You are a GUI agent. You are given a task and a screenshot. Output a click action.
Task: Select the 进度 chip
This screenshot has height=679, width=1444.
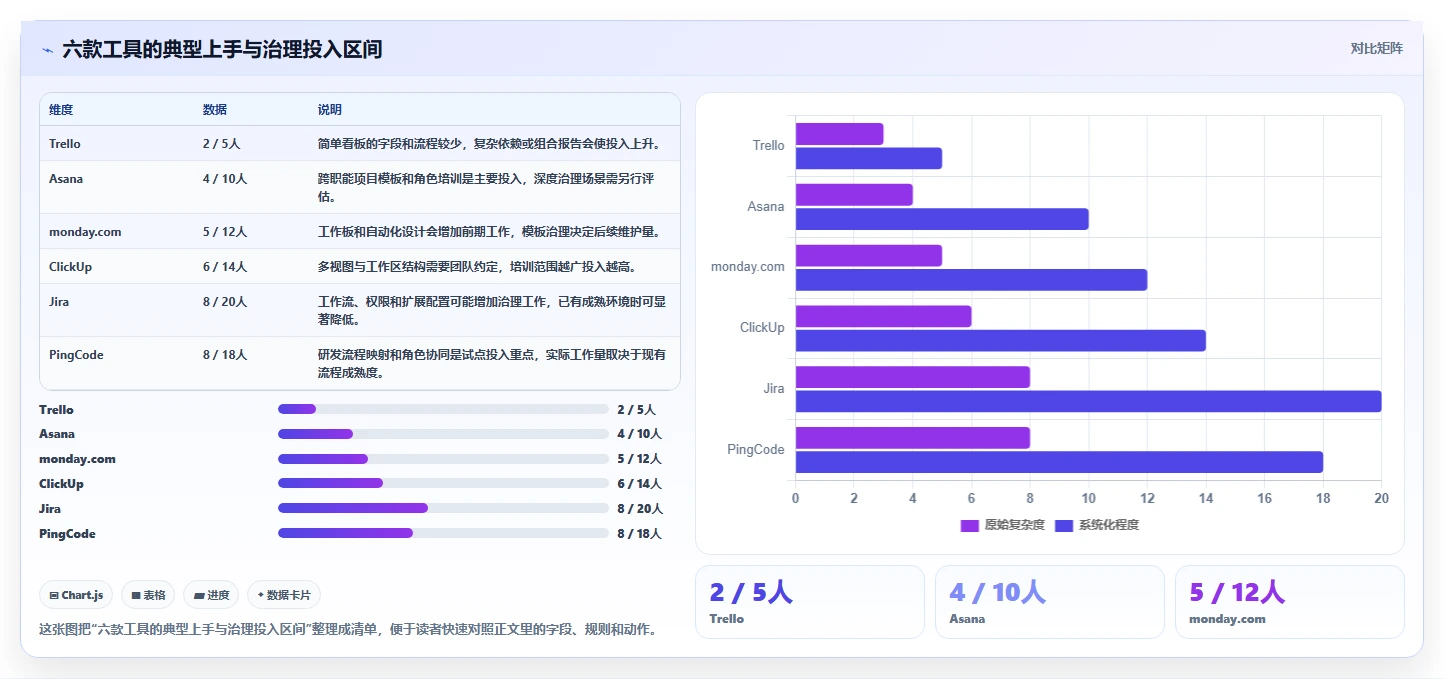point(211,595)
